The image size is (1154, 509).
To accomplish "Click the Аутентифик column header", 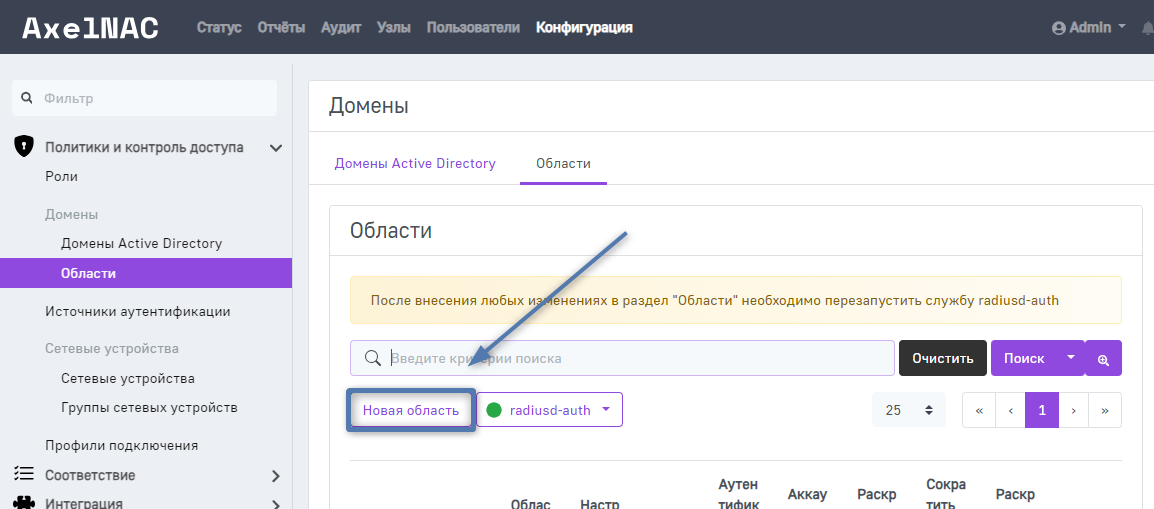I will click(737, 493).
